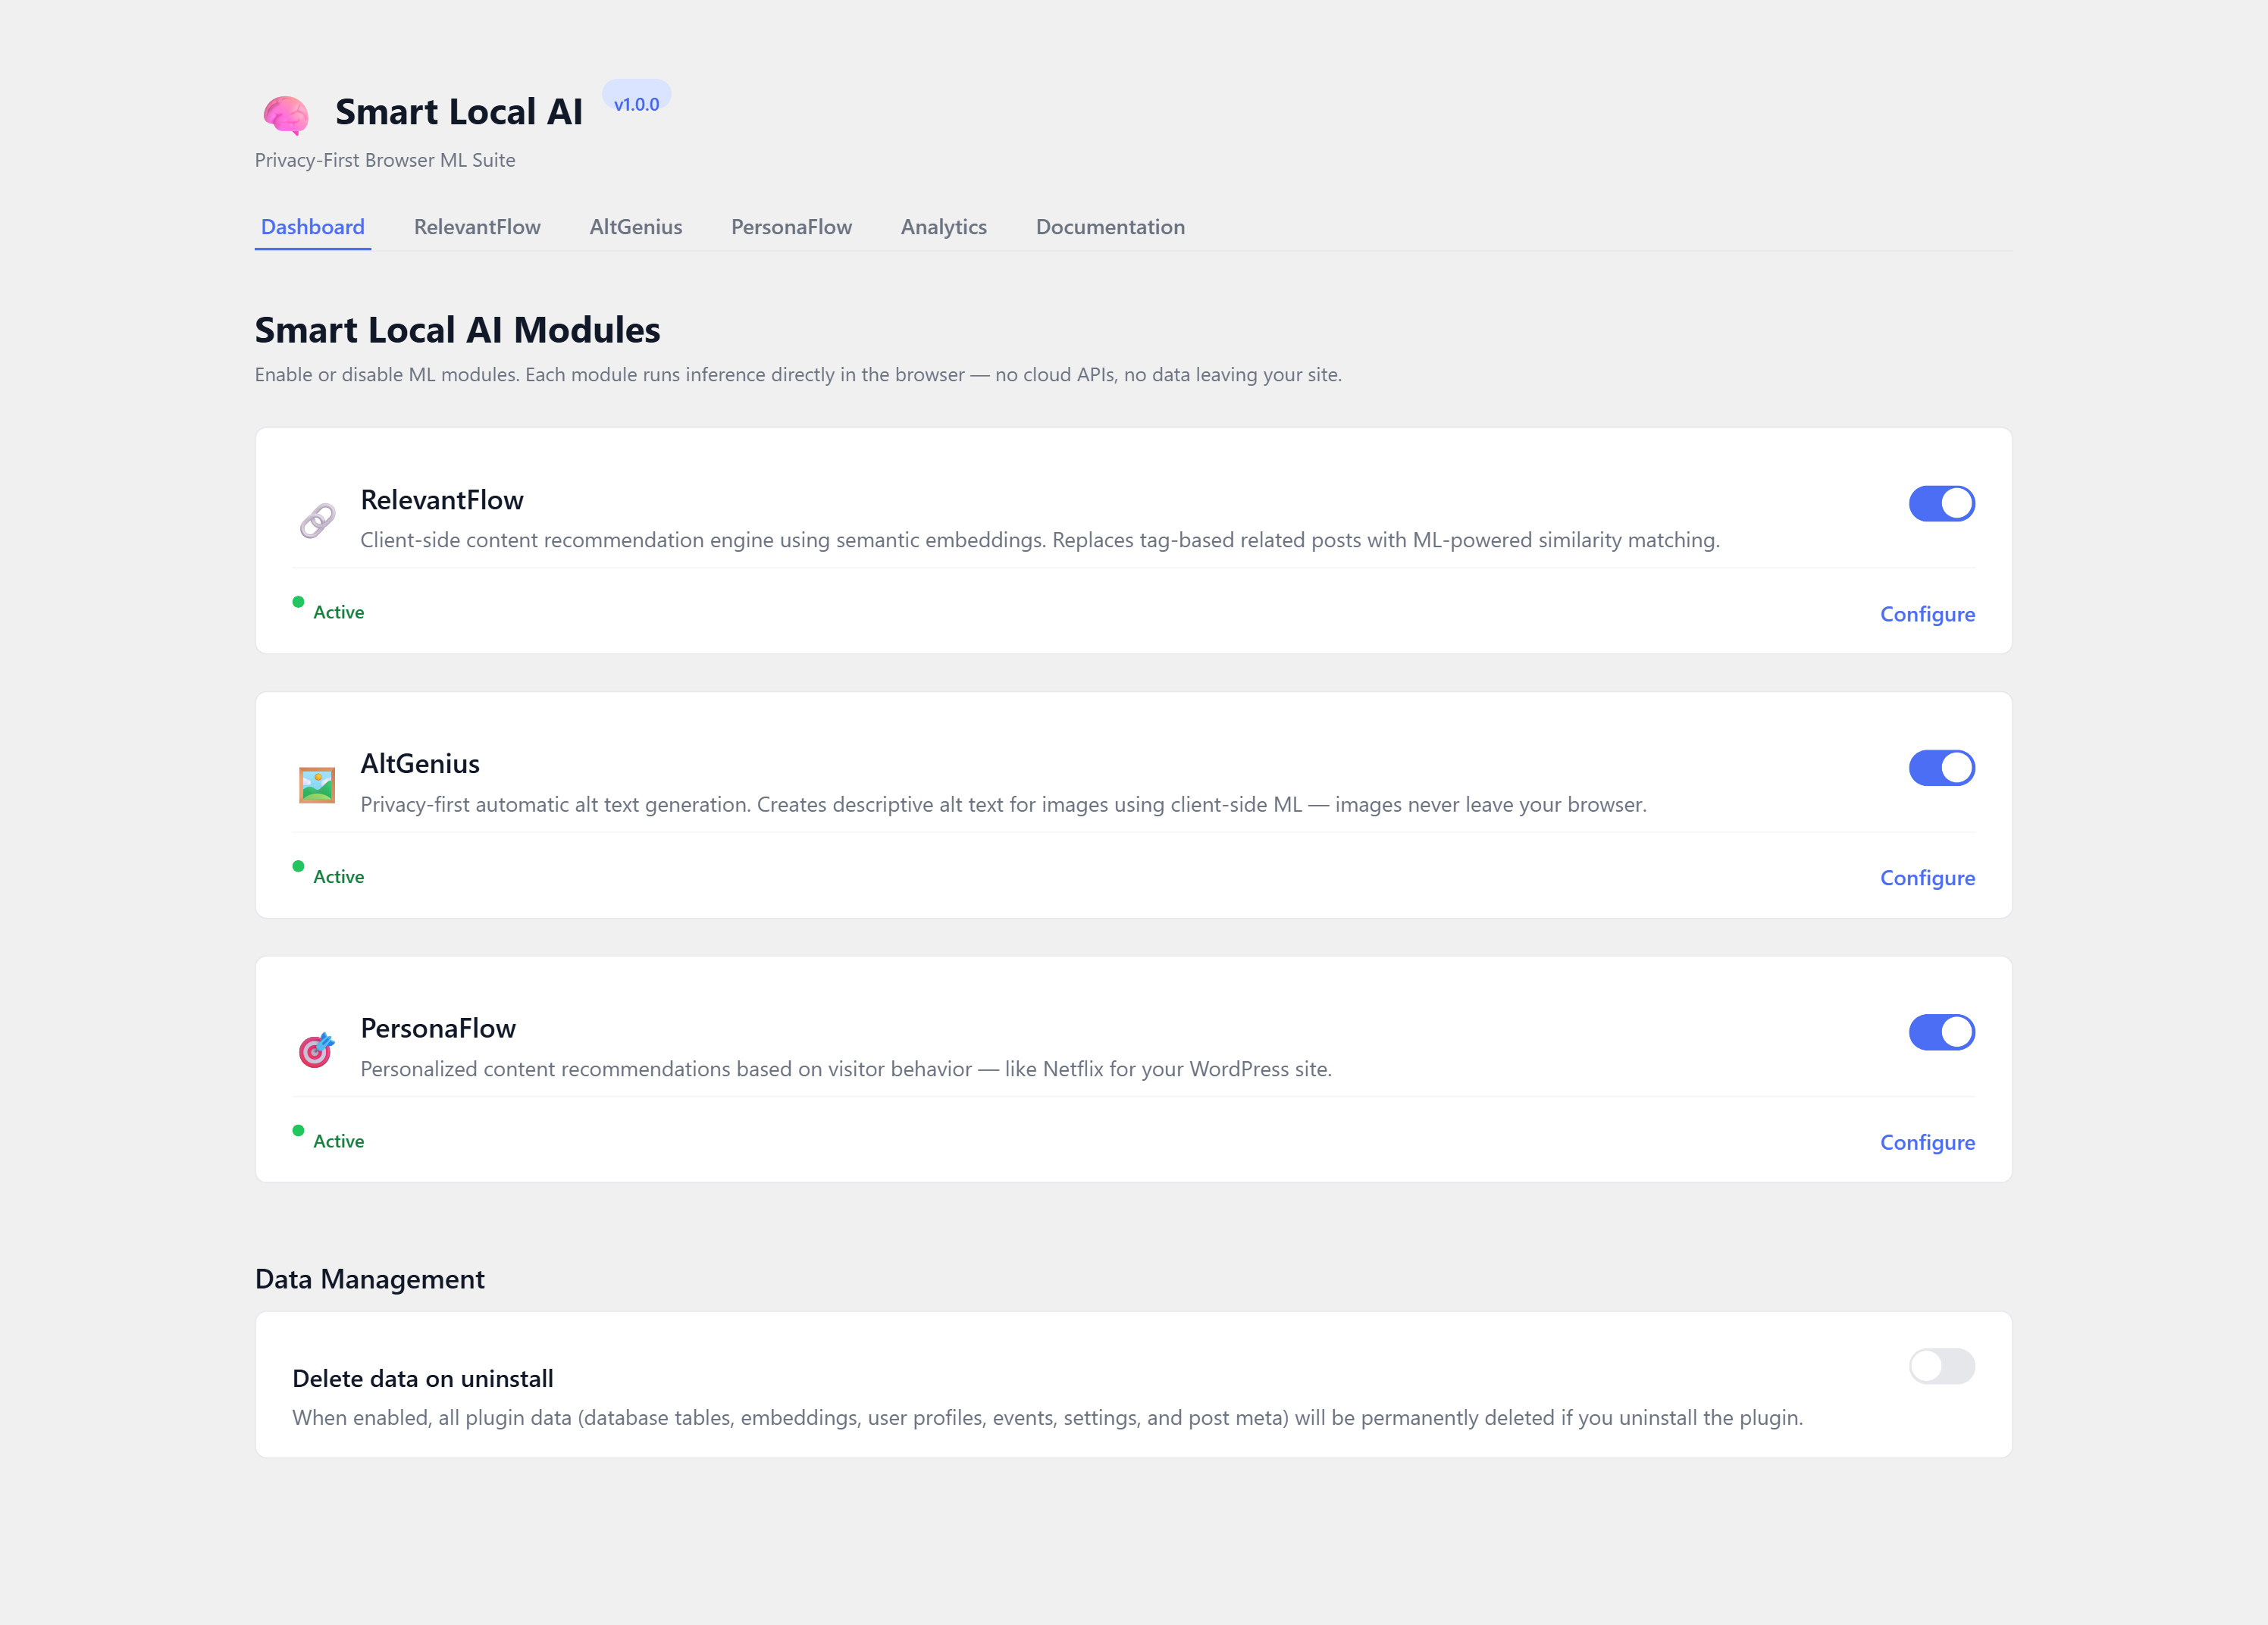Enable Delete data on uninstall switch
2268x1625 pixels.
point(1941,1366)
